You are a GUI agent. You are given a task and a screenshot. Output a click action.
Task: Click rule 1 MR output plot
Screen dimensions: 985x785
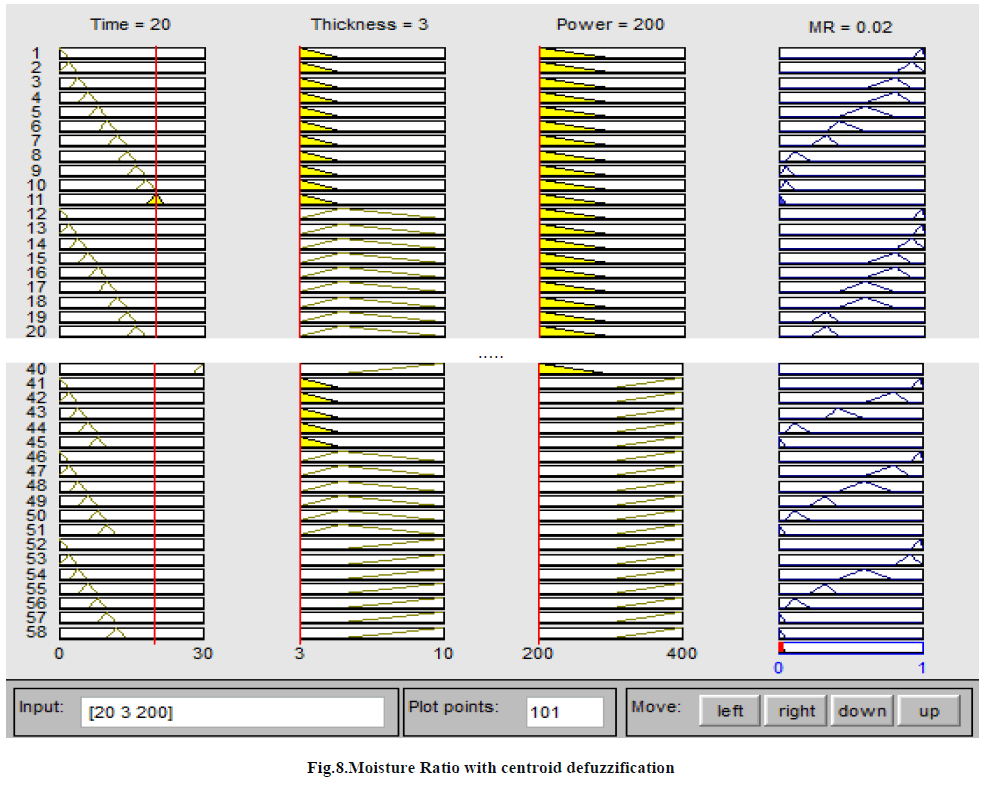coord(852,53)
